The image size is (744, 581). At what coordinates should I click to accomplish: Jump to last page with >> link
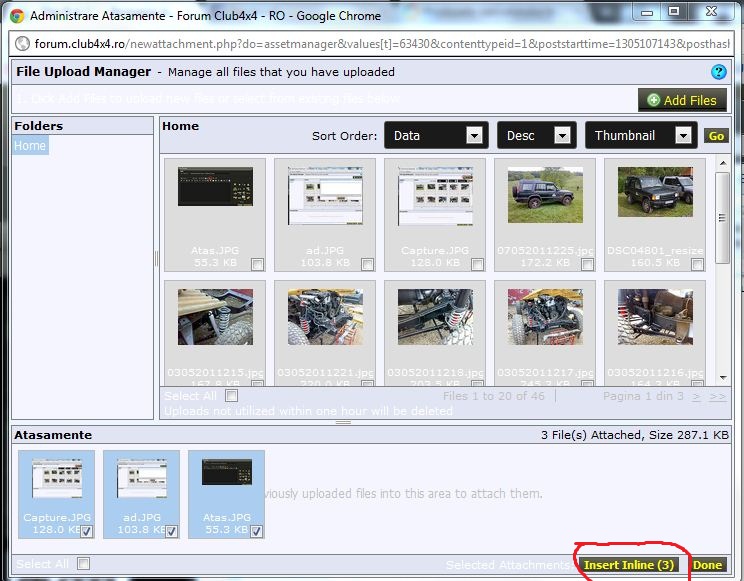pos(717,396)
